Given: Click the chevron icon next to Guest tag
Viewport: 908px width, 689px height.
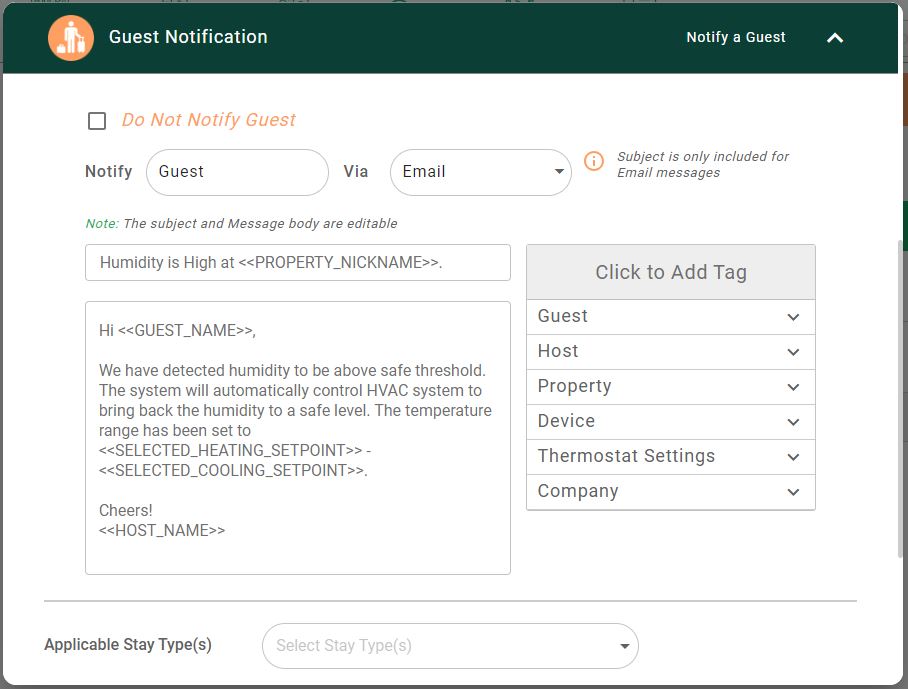Looking at the screenshot, I should [793, 317].
